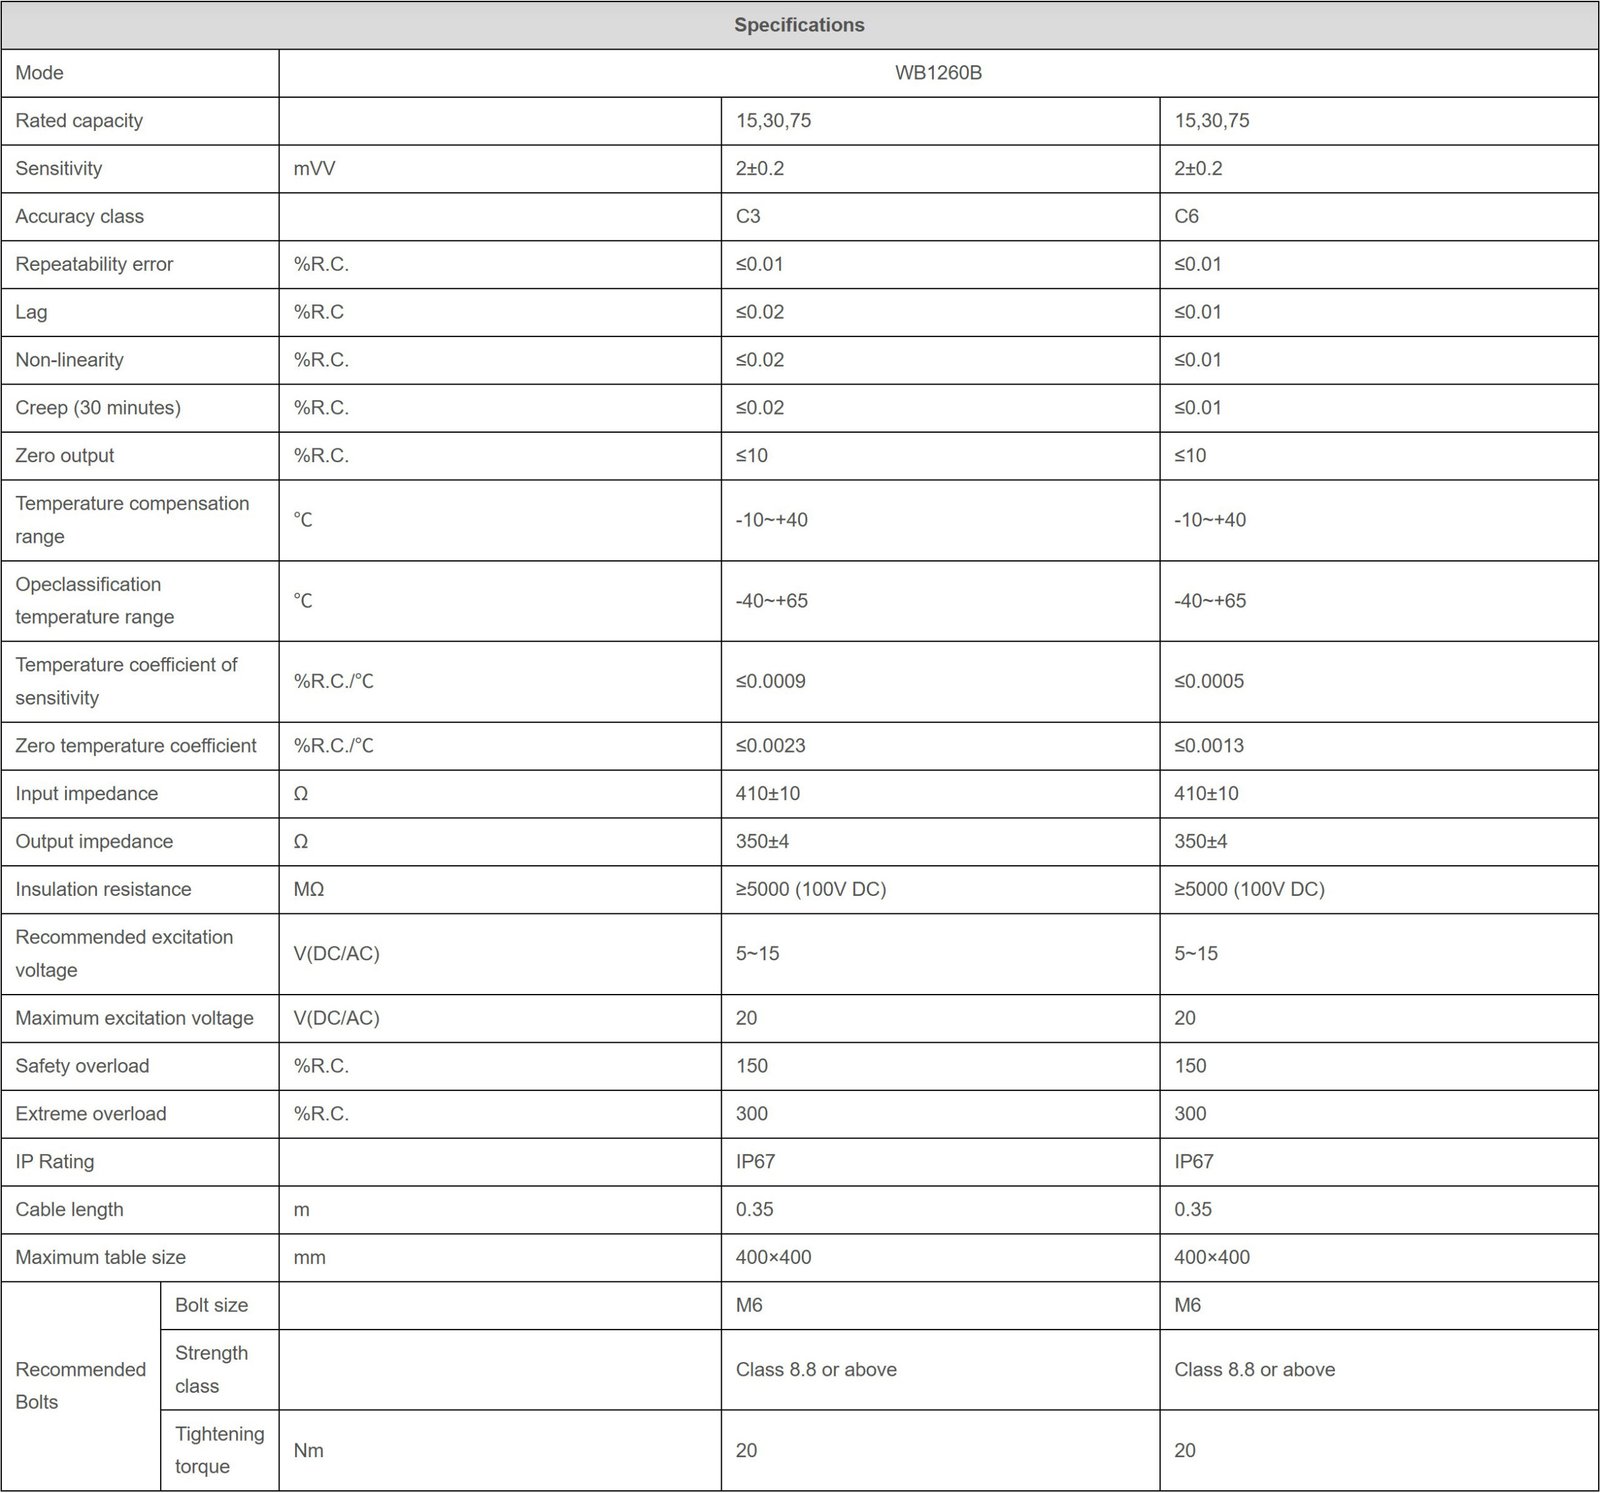Select the first IP67 rating value
1600x1493 pixels.
(x=755, y=1162)
